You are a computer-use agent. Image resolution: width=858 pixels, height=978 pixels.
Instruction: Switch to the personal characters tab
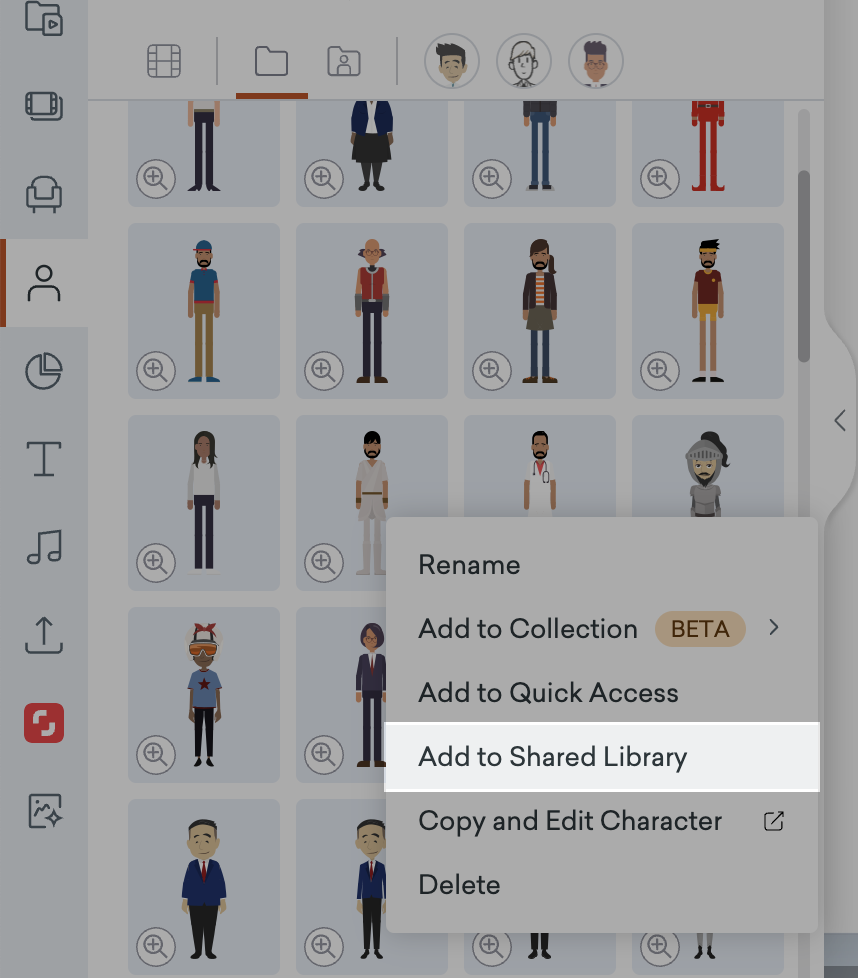344,61
